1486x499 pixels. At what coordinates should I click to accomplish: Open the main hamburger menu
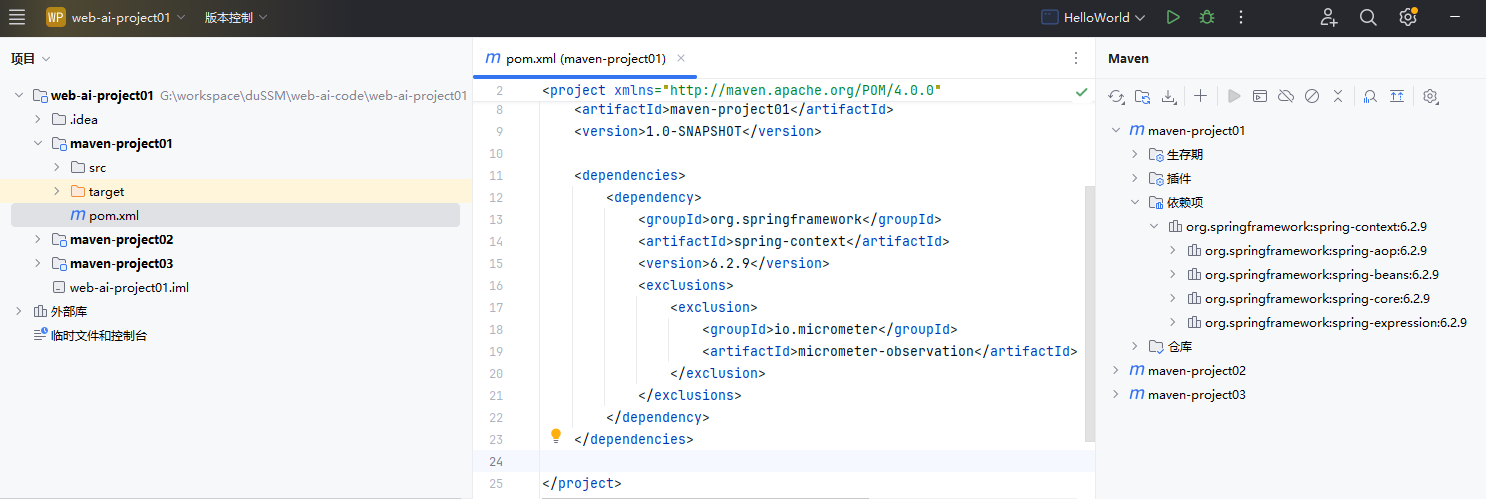17,17
